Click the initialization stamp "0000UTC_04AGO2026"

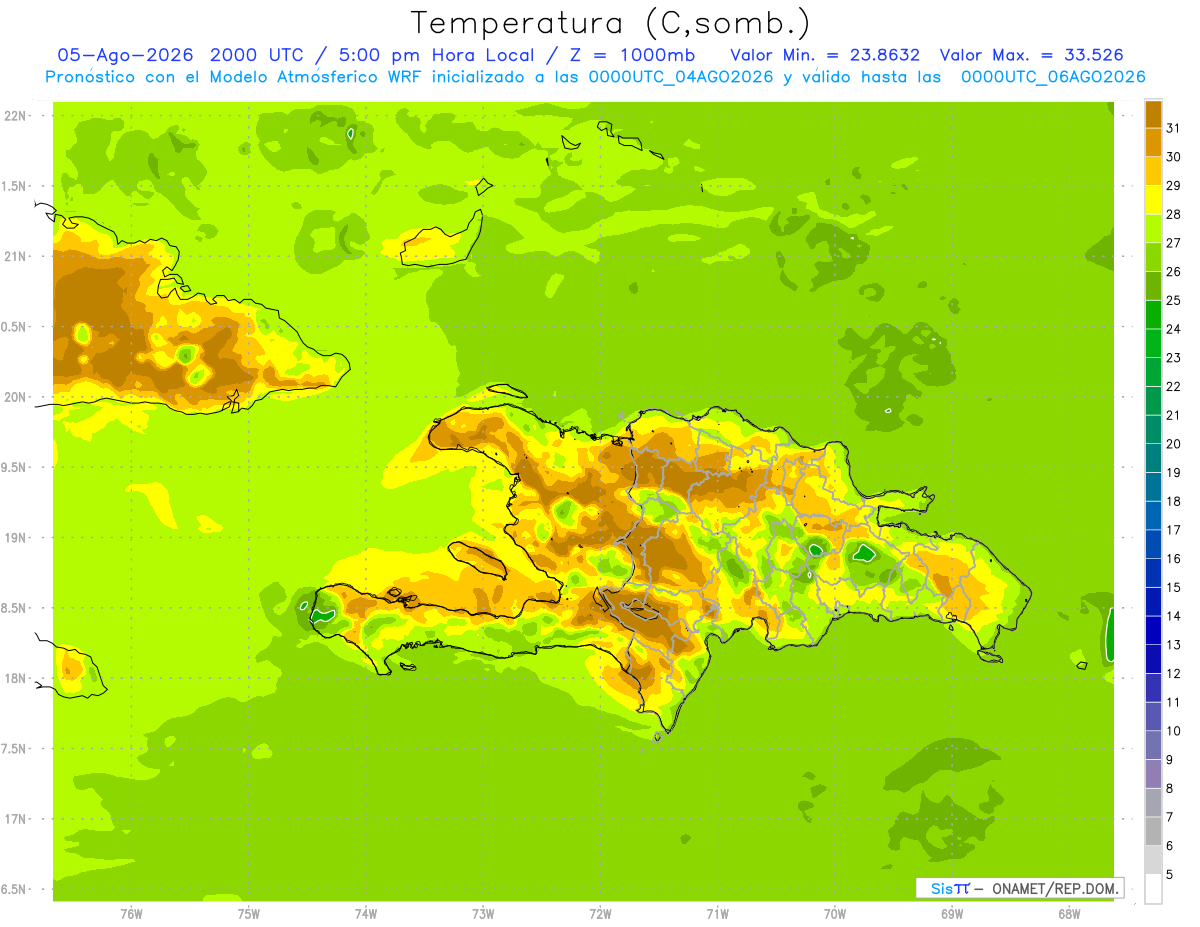pyautogui.click(x=680, y=77)
